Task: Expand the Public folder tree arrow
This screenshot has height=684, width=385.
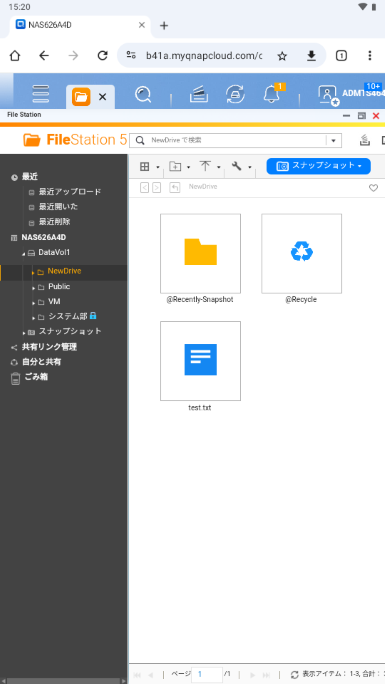Action: [33, 287]
